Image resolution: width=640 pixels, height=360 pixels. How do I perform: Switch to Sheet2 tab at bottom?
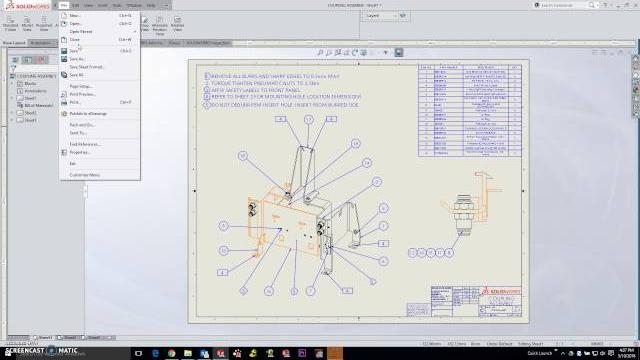[x=68, y=338]
